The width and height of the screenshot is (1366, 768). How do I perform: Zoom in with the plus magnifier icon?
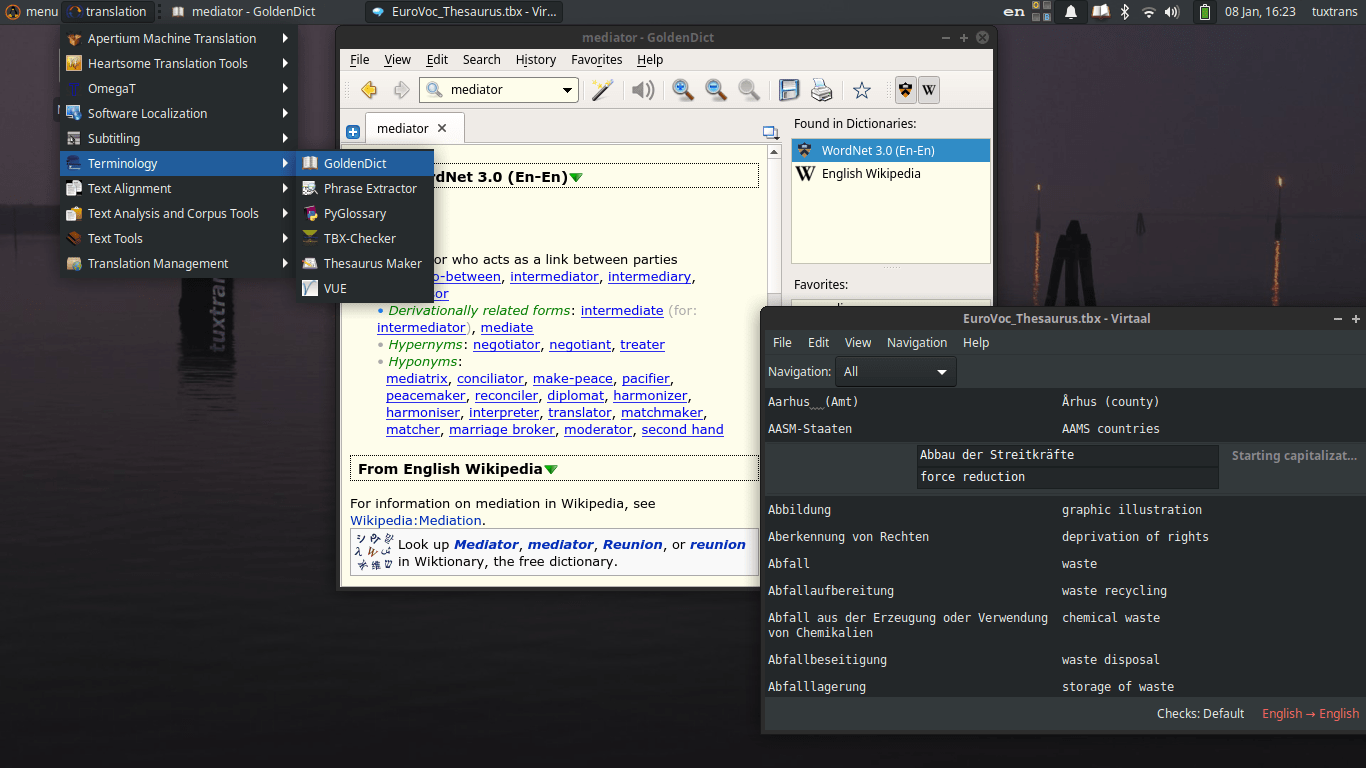tap(683, 90)
